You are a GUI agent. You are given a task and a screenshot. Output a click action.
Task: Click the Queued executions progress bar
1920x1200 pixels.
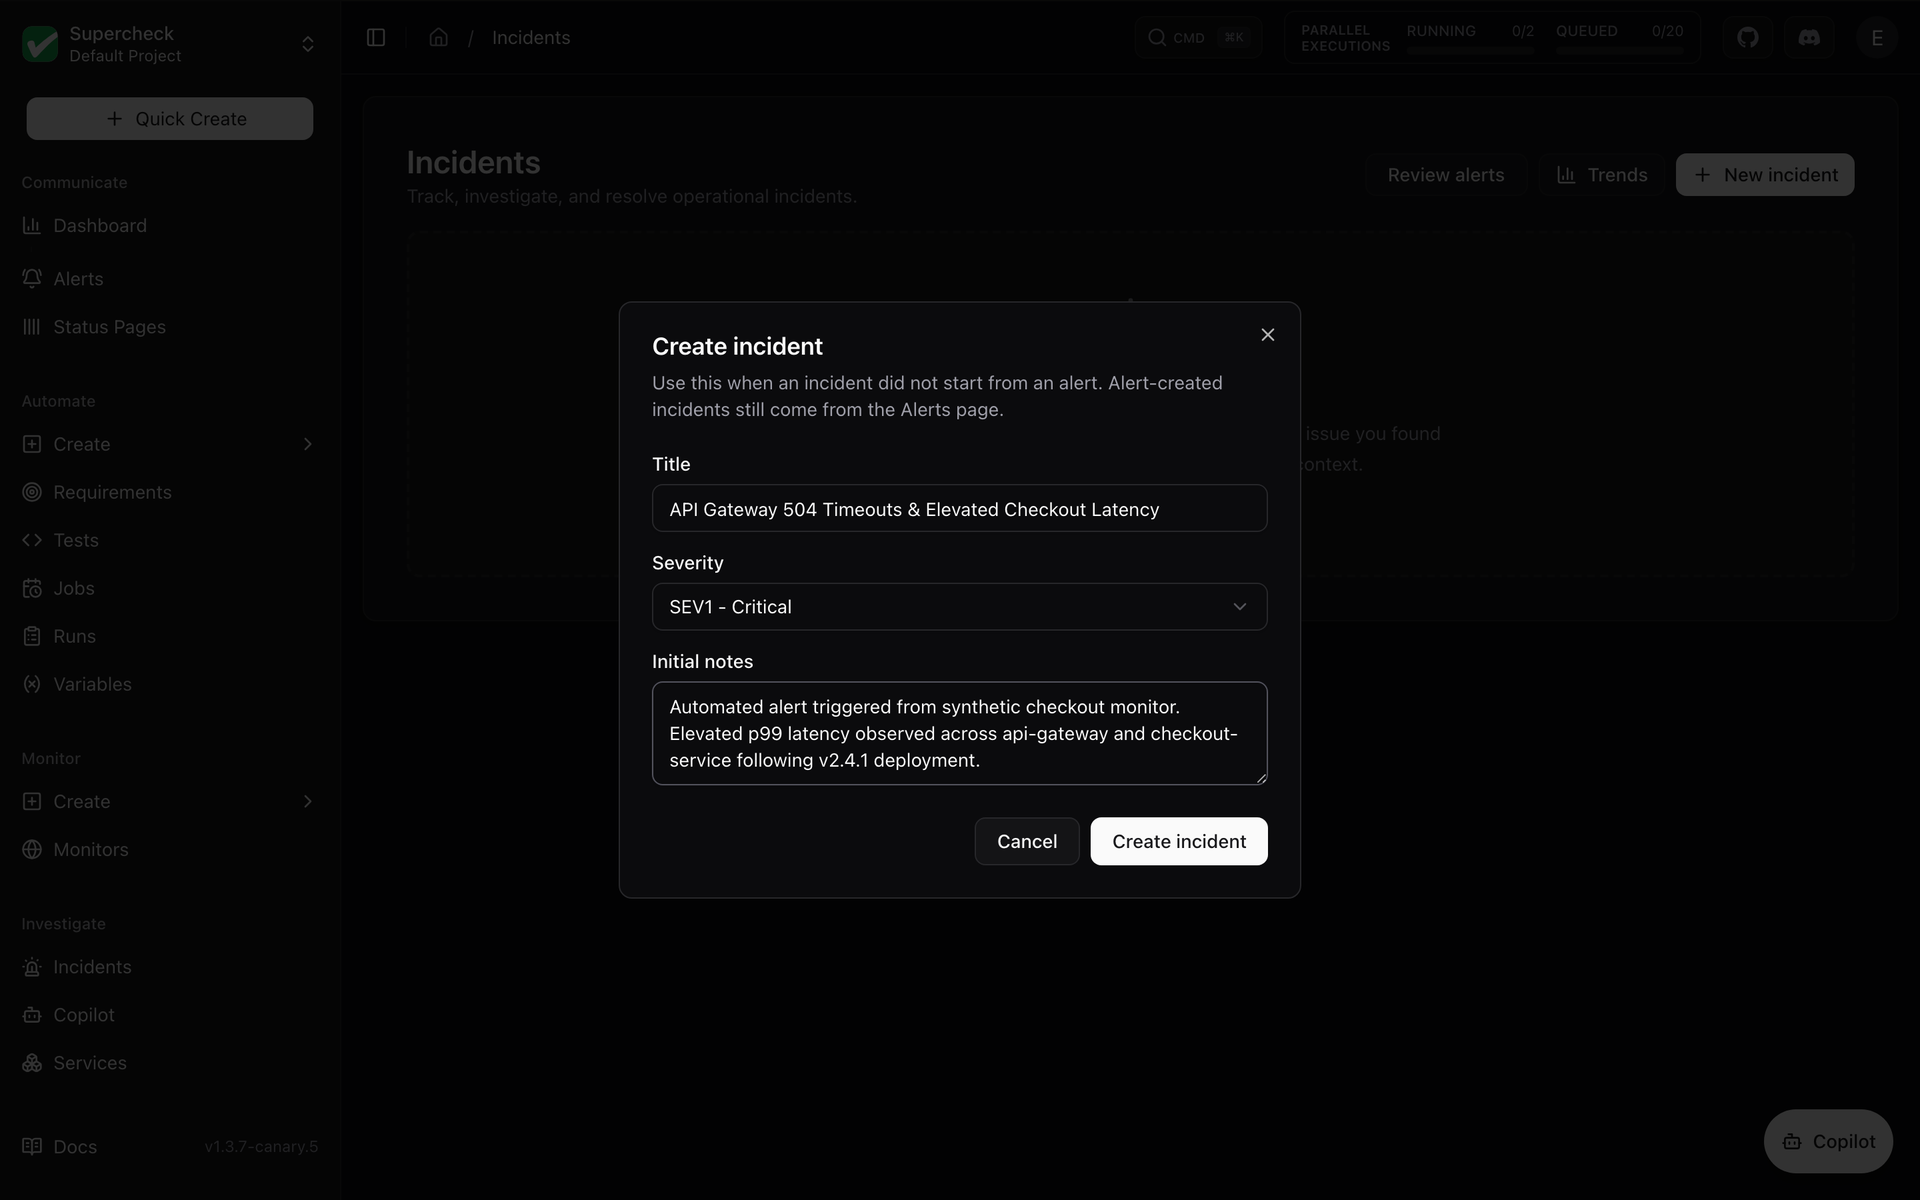click(x=1620, y=49)
